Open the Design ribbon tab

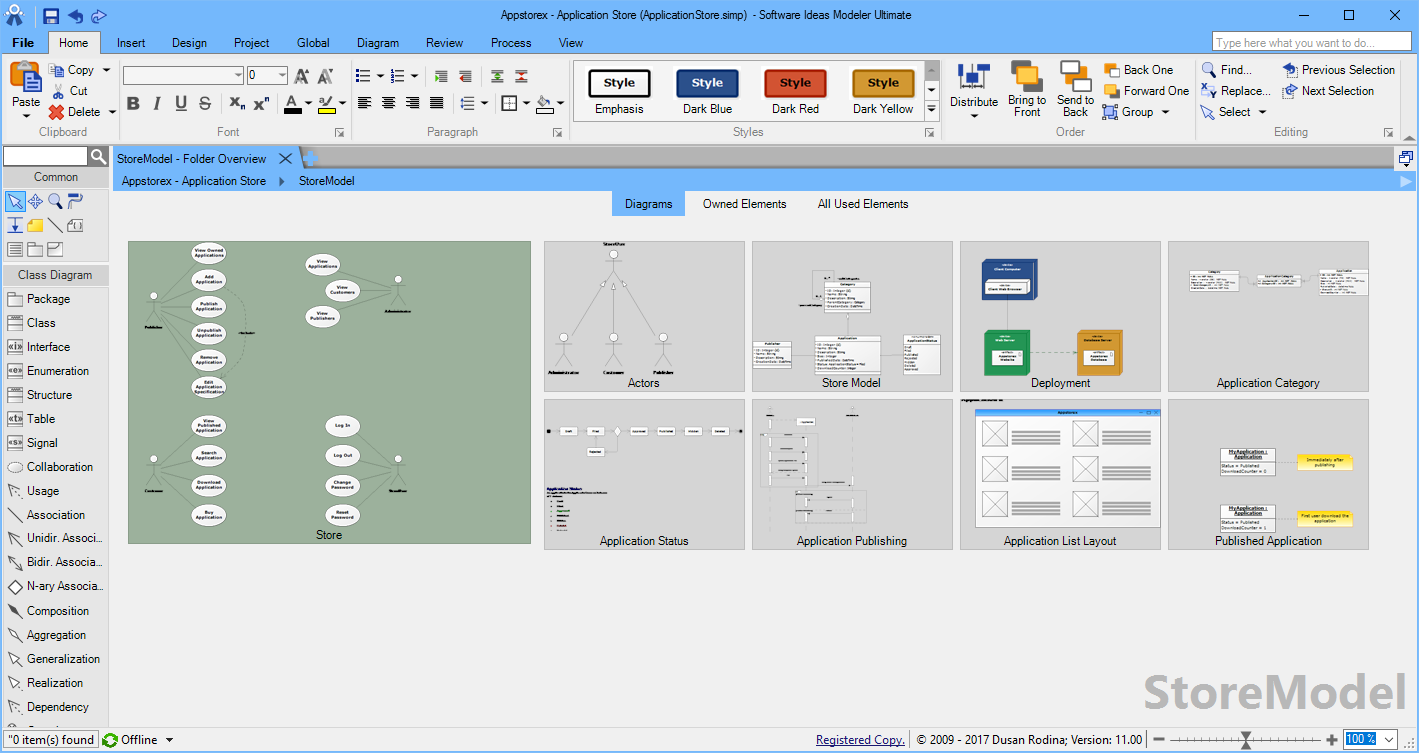click(x=189, y=43)
